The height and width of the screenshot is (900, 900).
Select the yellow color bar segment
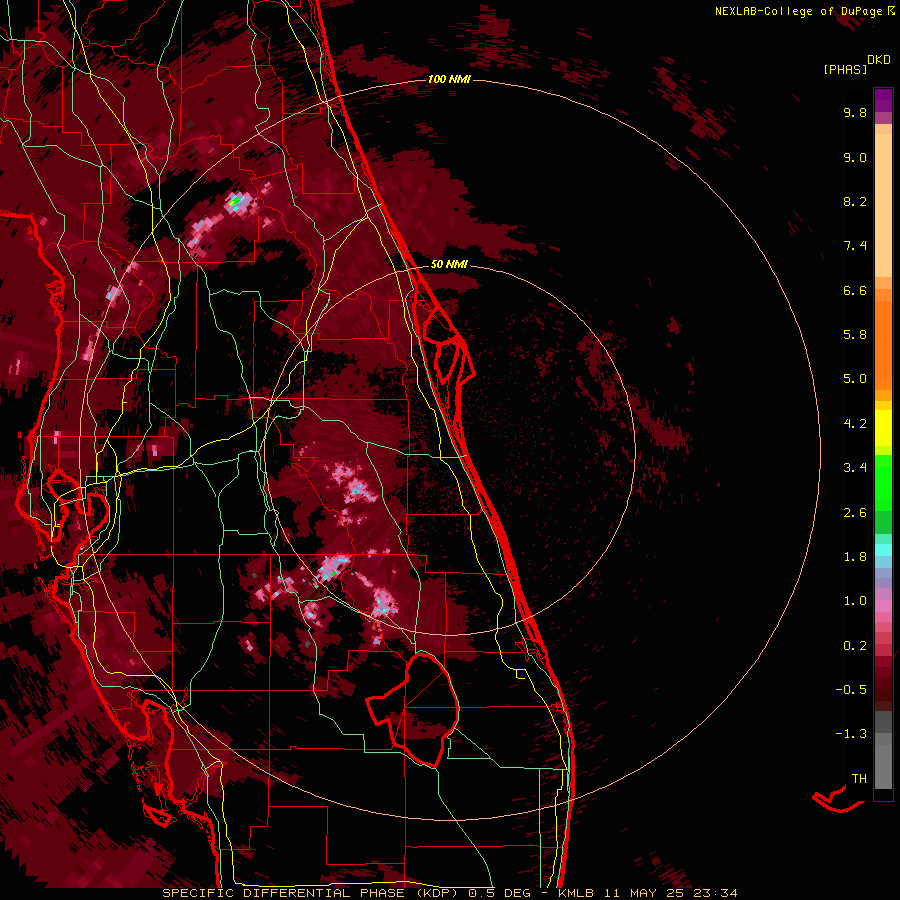[883, 427]
